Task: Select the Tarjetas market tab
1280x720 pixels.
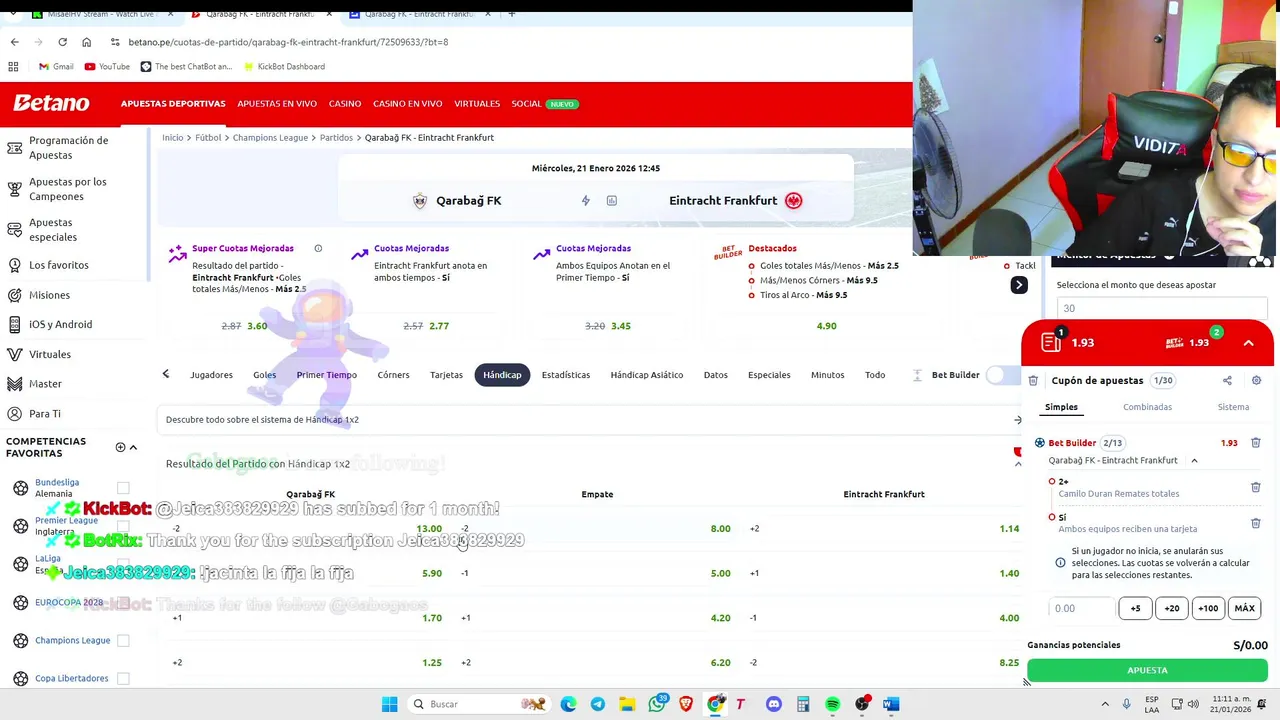Action: point(446,375)
